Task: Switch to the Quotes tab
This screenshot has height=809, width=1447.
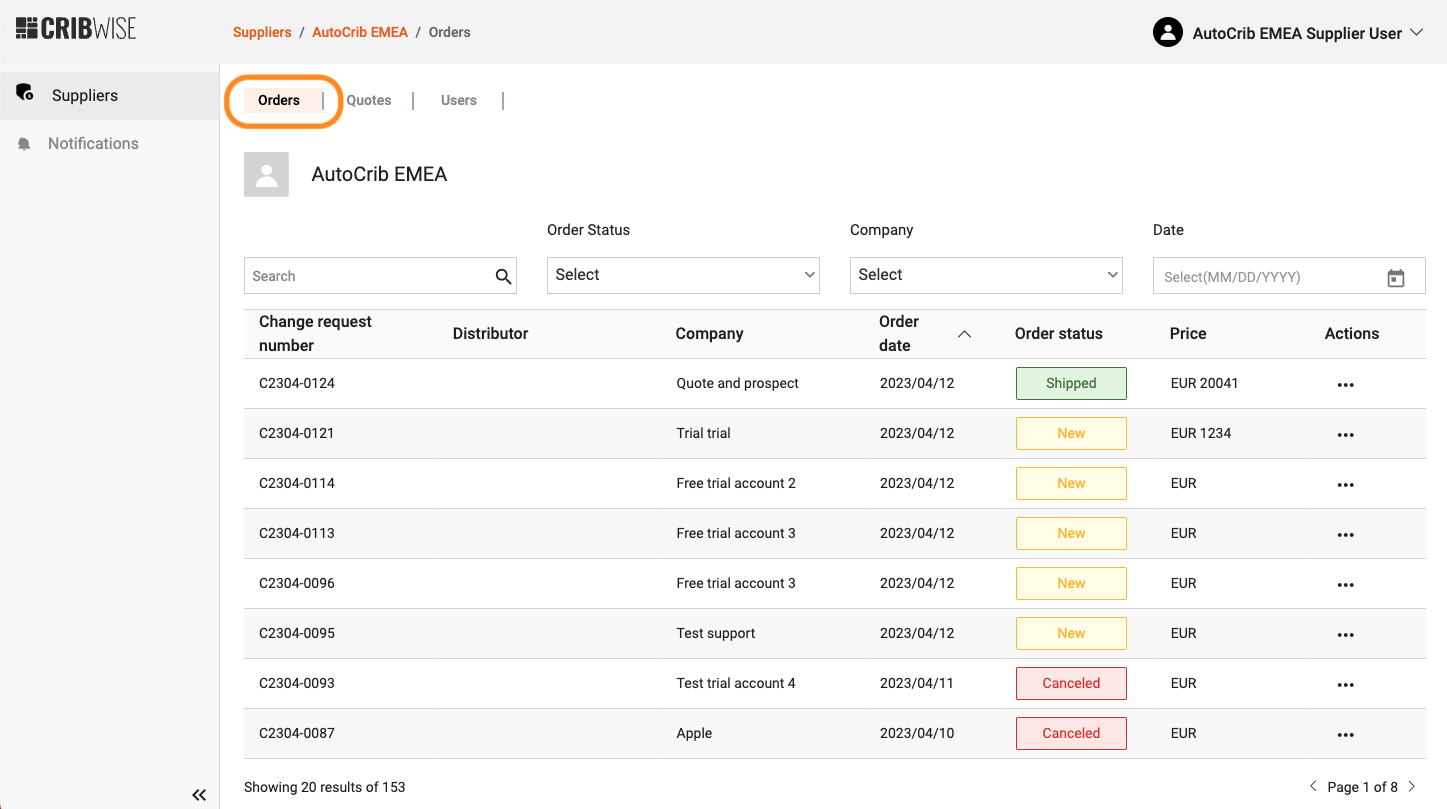Action: (x=369, y=100)
